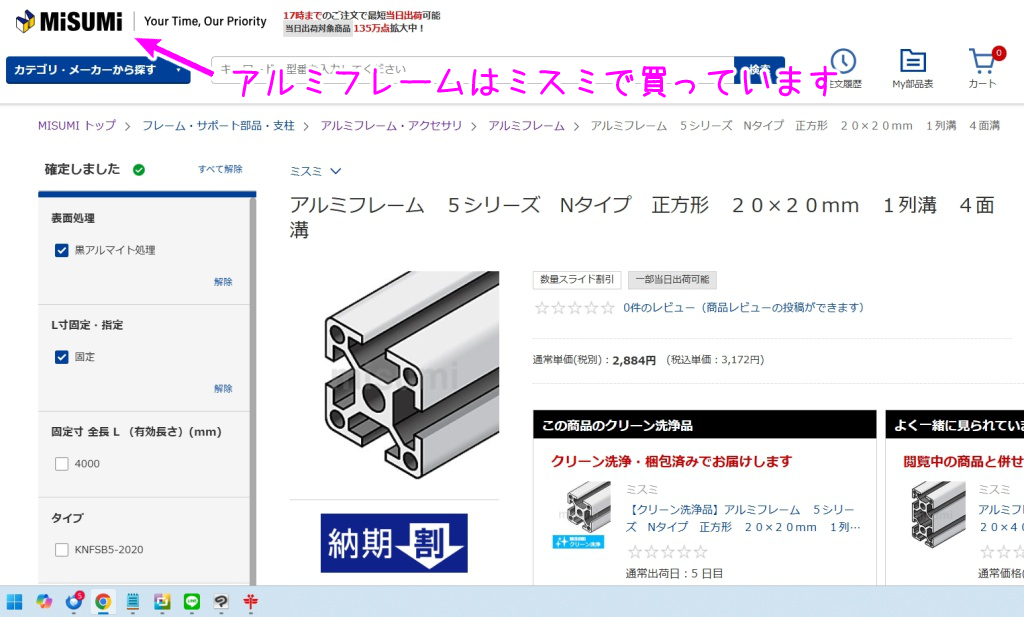Check the KNFSB5-2020 type checkbox

pos(62,550)
